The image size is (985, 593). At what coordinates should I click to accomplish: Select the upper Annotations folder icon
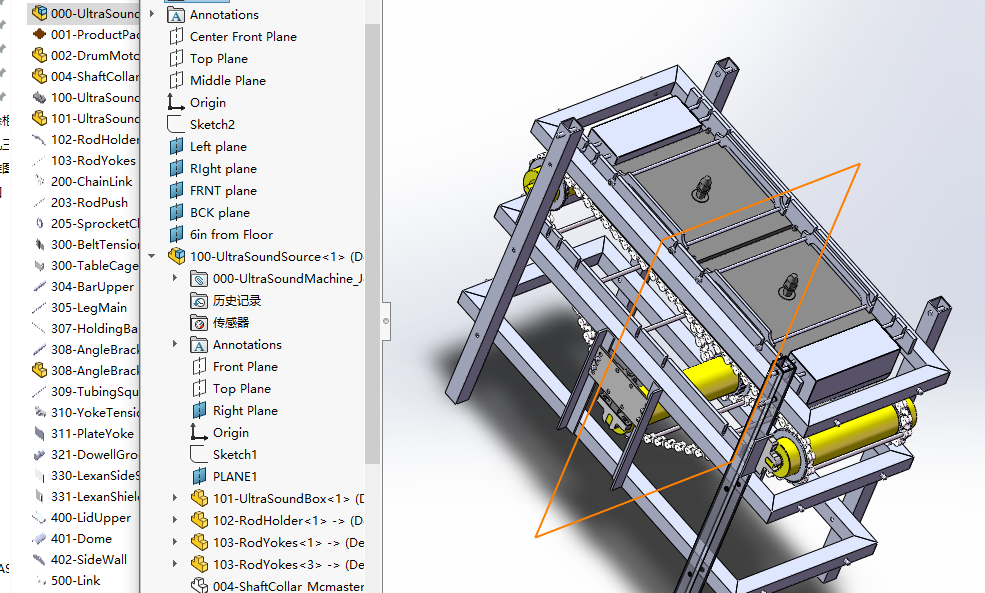(177, 14)
